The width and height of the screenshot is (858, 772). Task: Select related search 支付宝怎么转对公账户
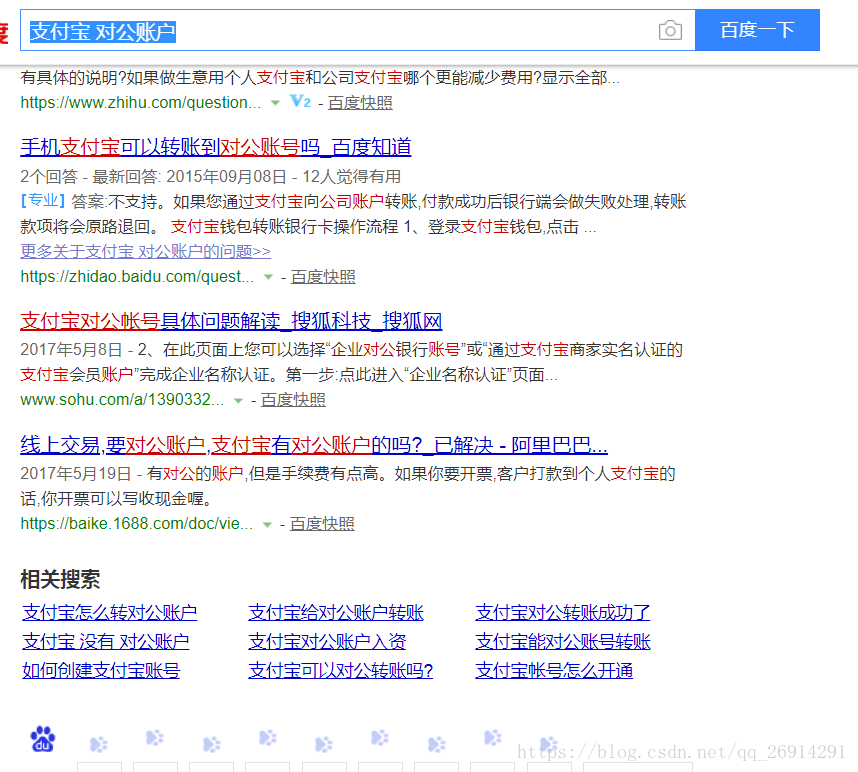[109, 612]
